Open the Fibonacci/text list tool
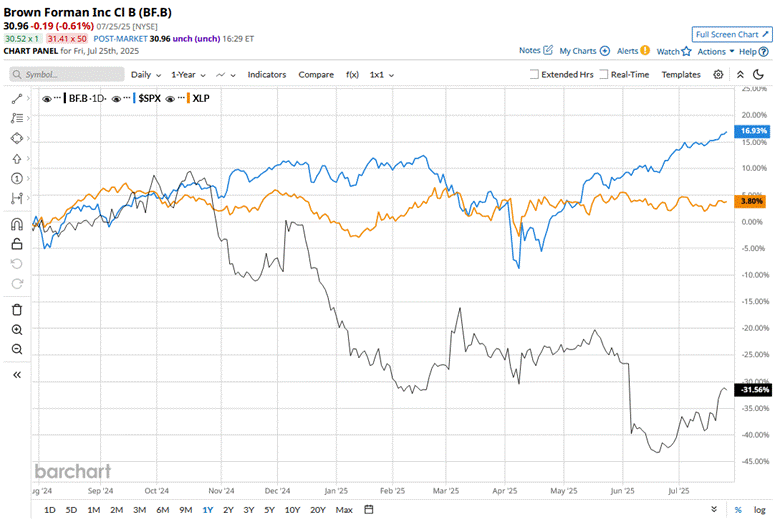This screenshot has width=780, height=520. (16, 118)
